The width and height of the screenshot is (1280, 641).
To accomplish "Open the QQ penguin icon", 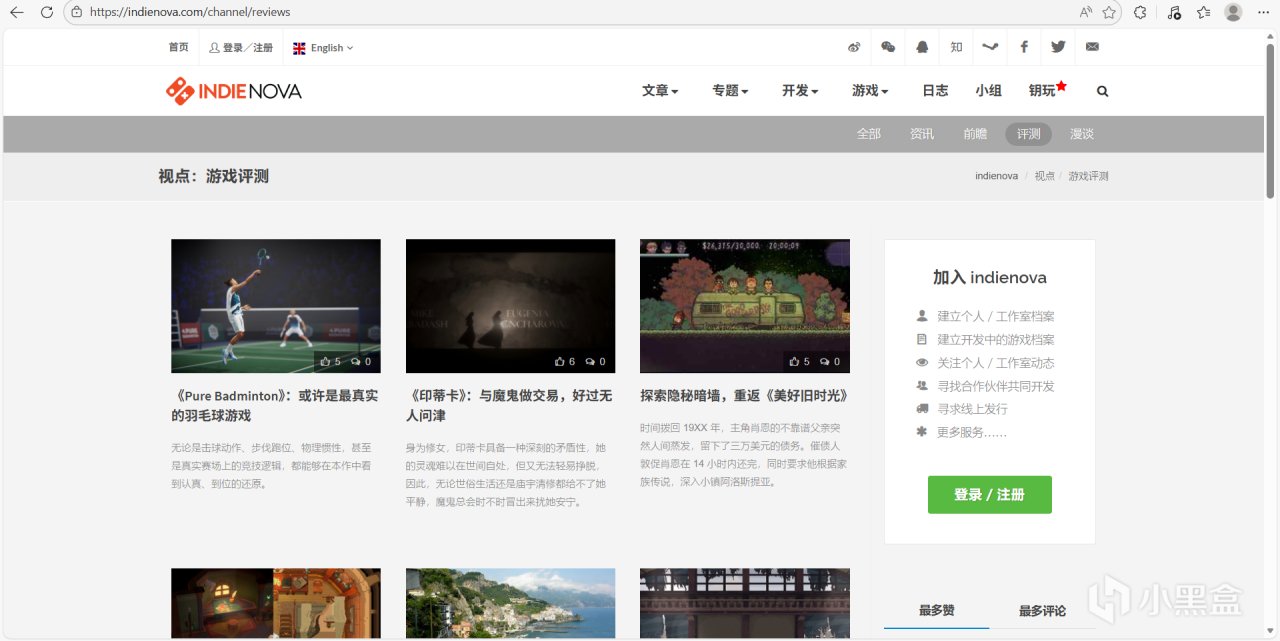I will pos(922,47).
